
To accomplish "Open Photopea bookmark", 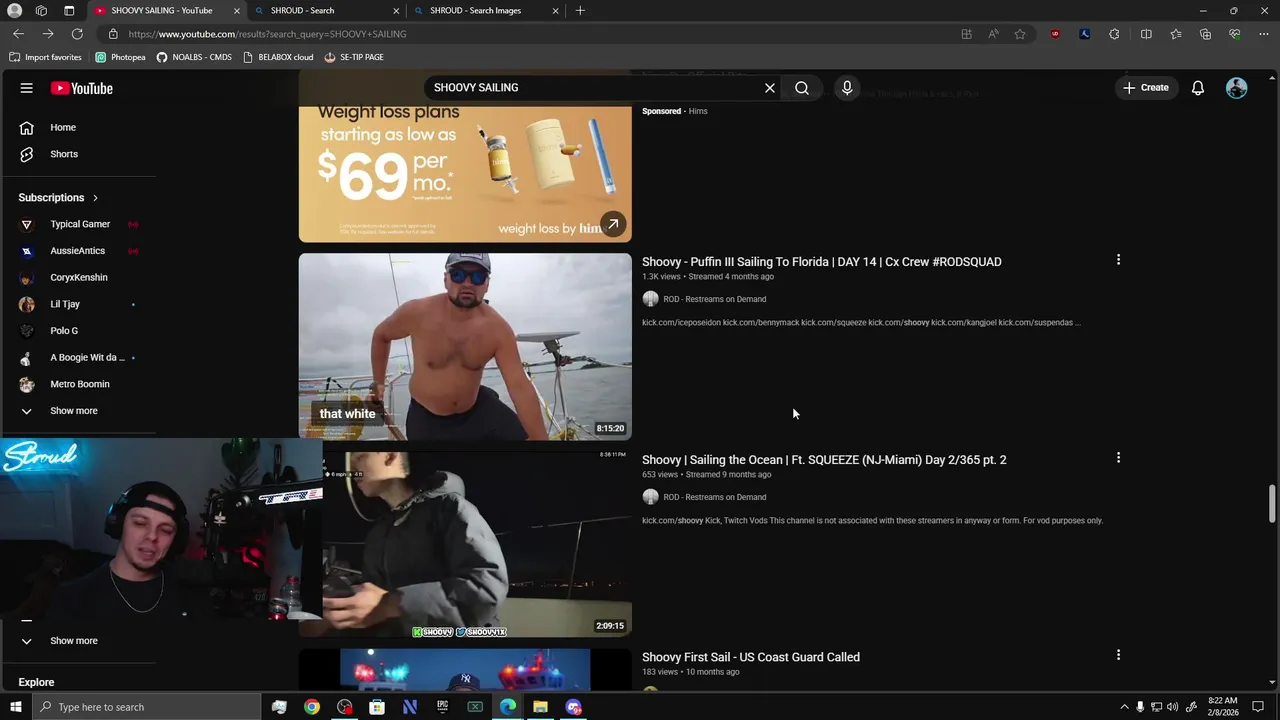I will pos(120,57).
